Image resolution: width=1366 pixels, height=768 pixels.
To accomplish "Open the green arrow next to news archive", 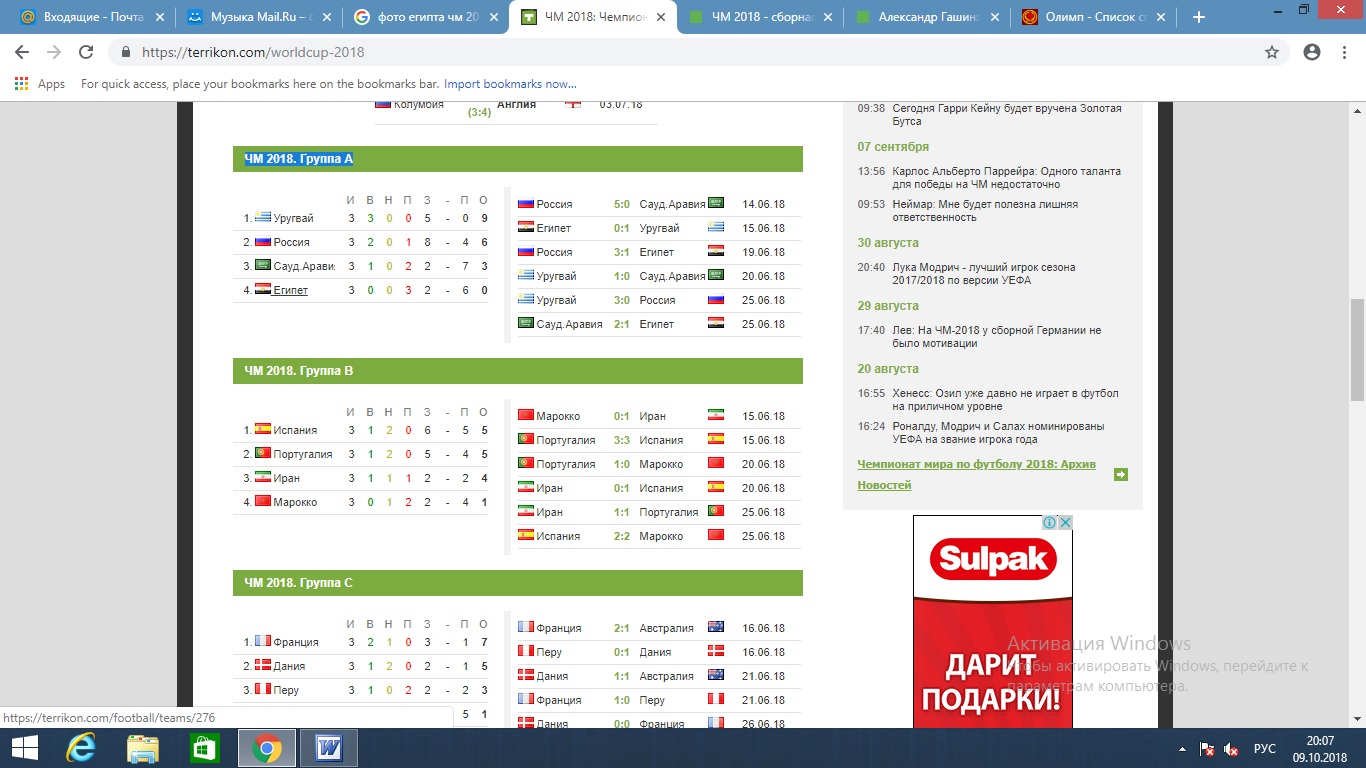I will [x=1121, y=475].
